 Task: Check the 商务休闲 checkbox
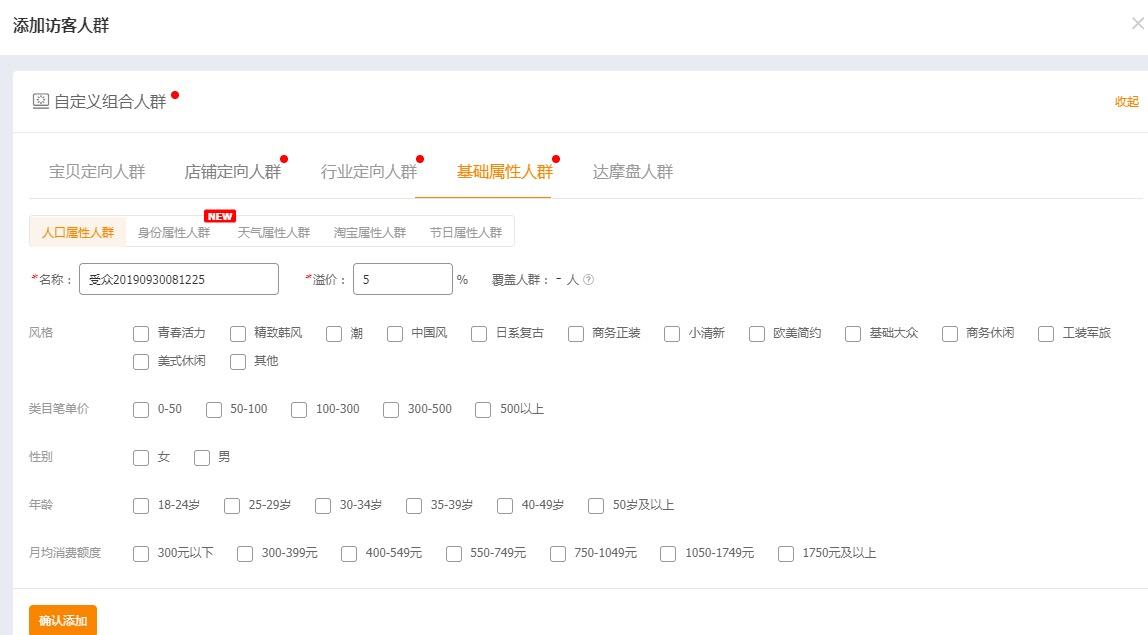tap(950, 334)
